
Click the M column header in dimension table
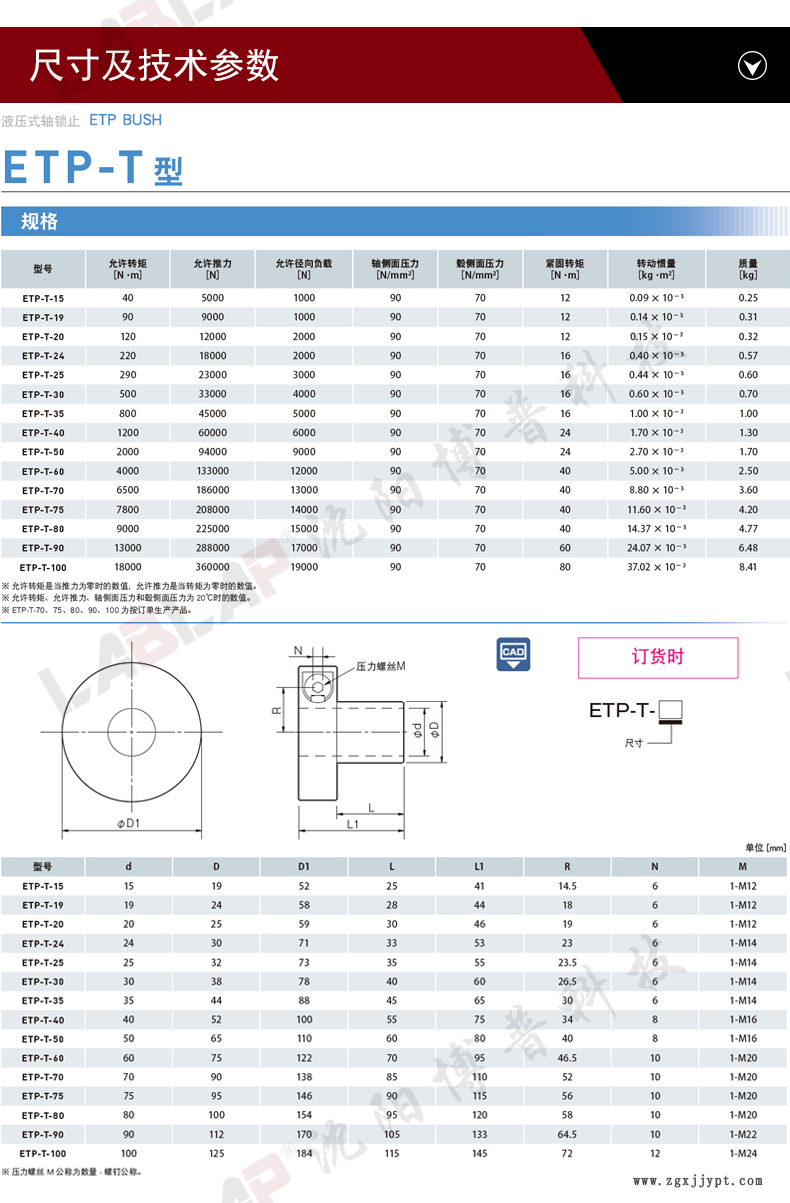(743, 867)
